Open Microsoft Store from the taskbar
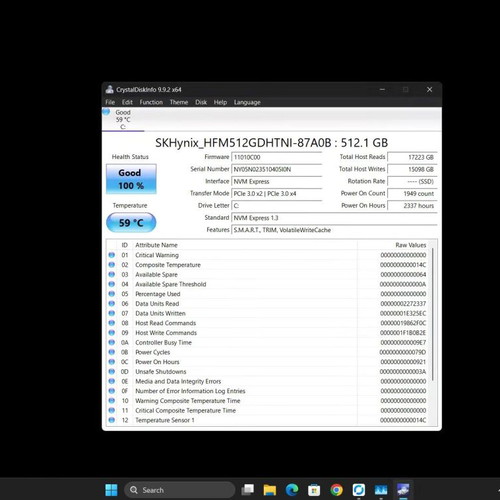 tap(314, 490)
